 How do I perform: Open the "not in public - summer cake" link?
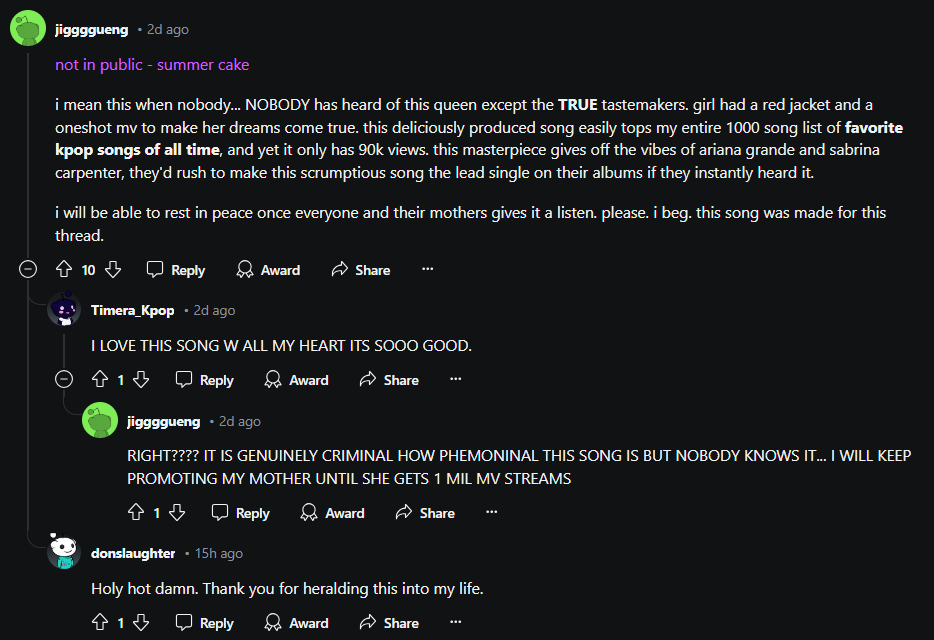click(152, 65)
